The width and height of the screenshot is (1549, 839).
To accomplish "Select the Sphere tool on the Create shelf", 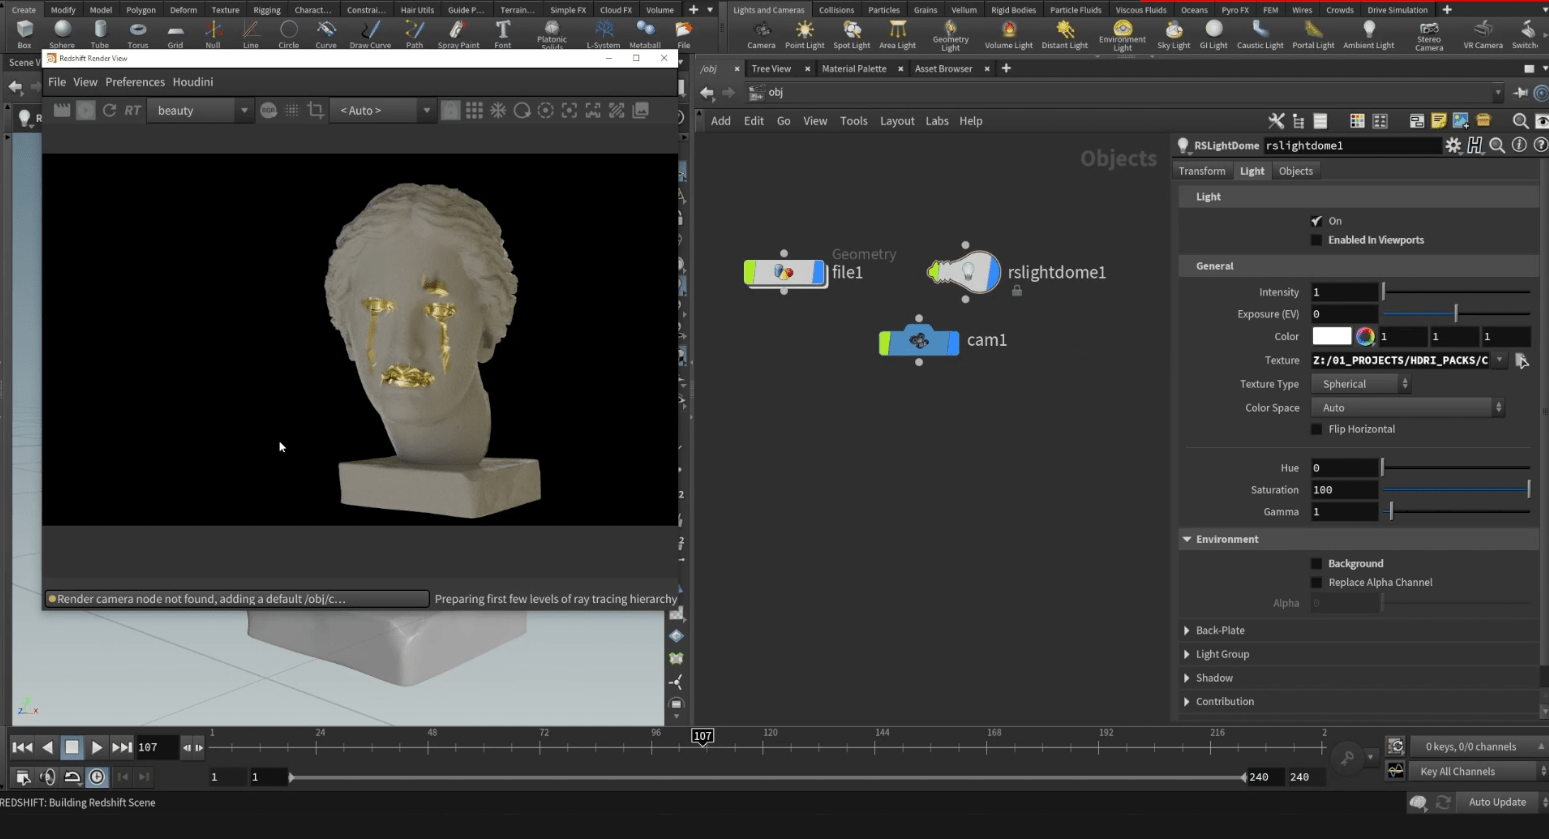I will tap(62, 33).
